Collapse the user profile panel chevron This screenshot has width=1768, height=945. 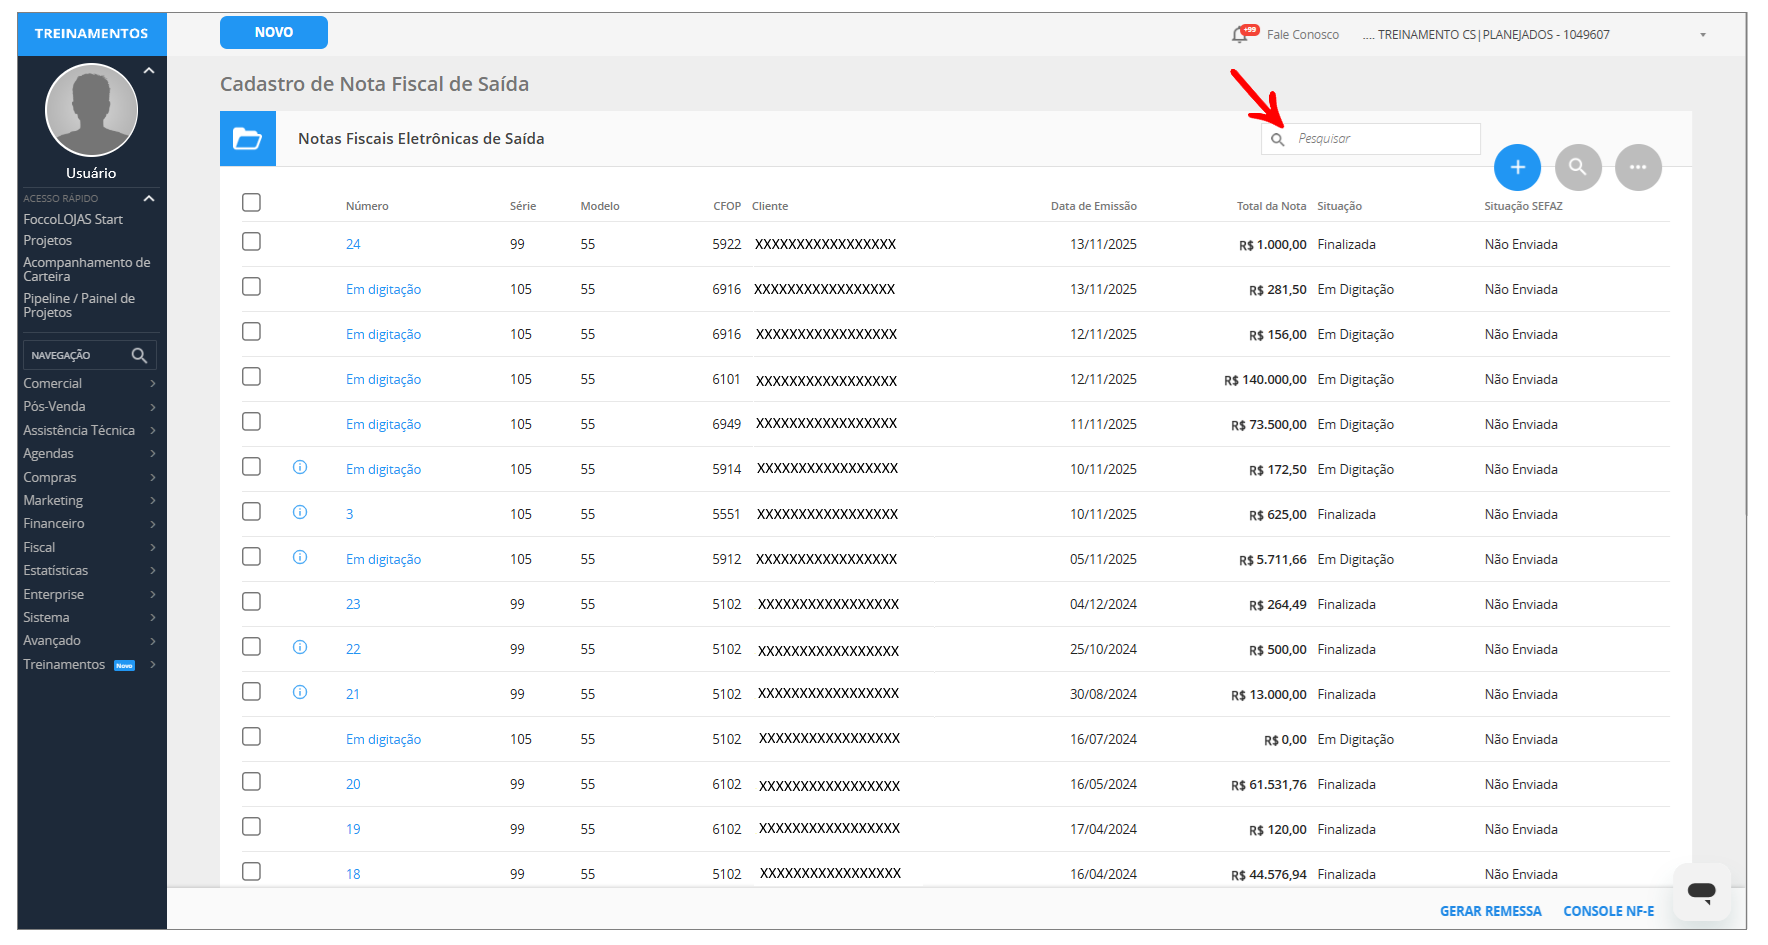pyautogui.click(x=149, y=71)
